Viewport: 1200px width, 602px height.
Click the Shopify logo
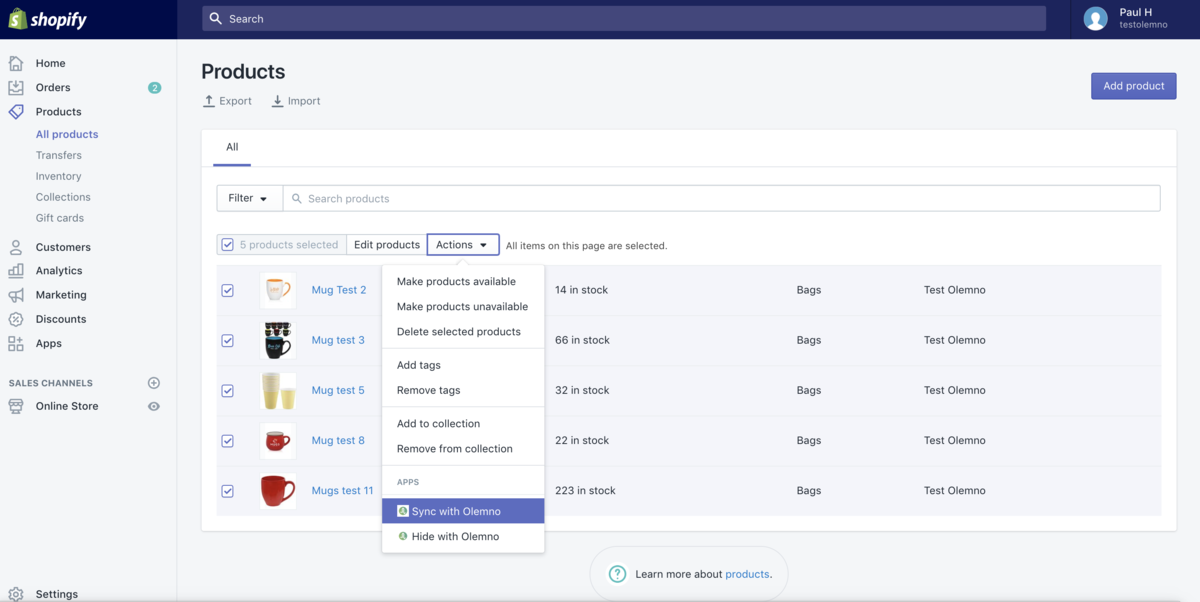48,19
